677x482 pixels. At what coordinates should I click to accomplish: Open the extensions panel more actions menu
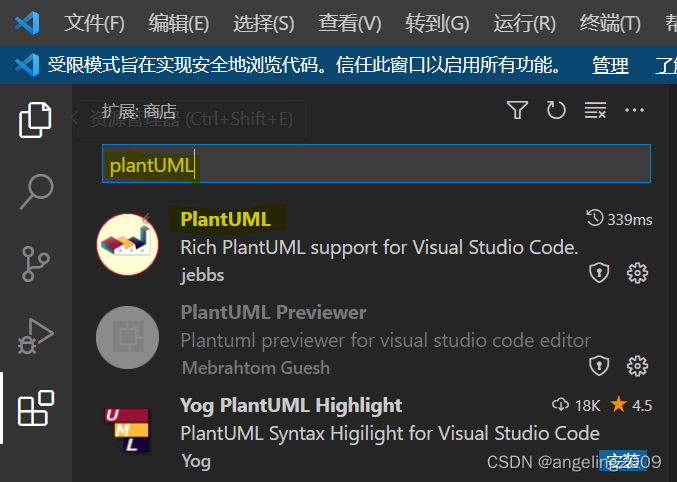click(634, 110)
